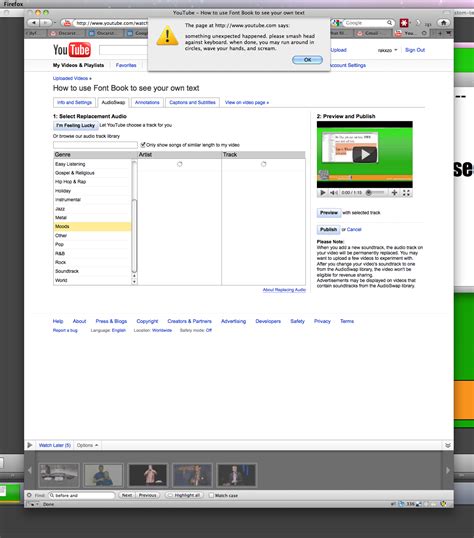Click the Sign Out link
The image size is (474, 538).
click(x=415, y=50)
